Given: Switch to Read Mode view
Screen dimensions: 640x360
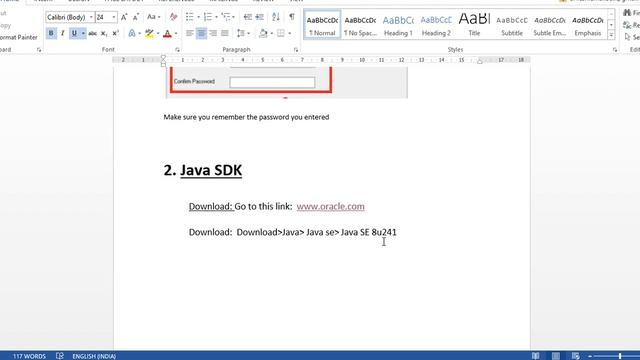Looking at the screenshot, I should [x=536, y=356].
